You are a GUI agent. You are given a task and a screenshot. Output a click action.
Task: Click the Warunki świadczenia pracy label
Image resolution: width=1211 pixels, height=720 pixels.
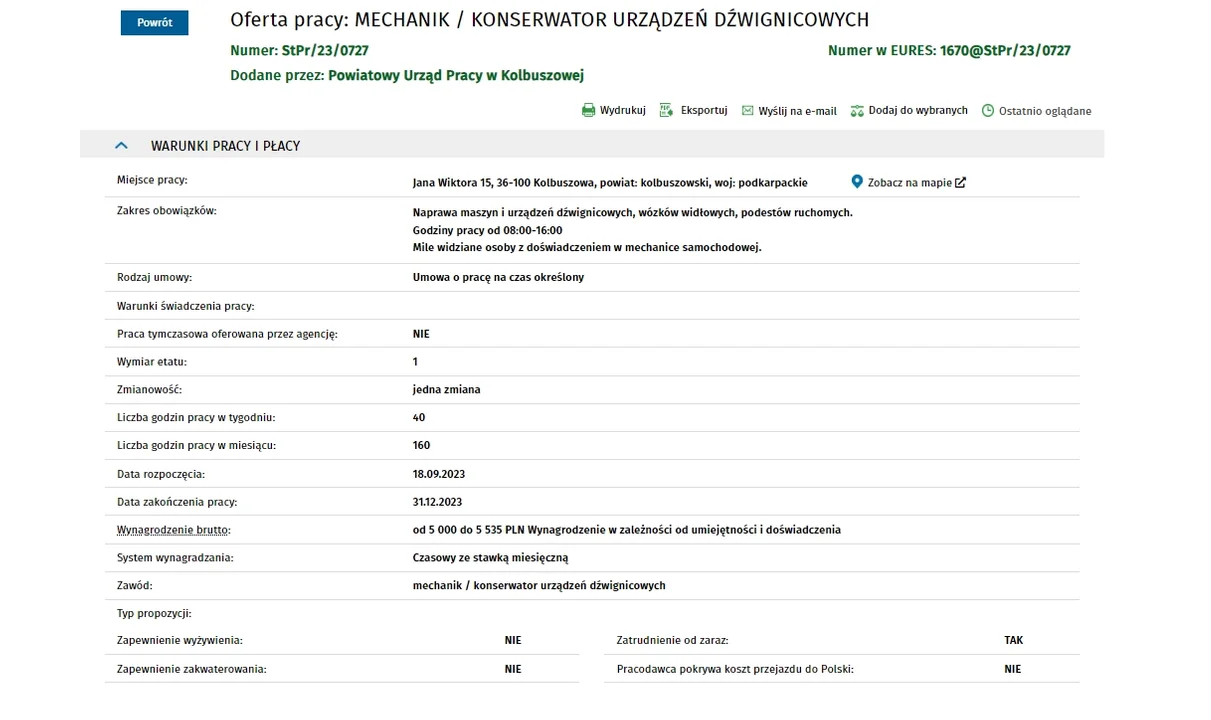click(x=185, y=306)
